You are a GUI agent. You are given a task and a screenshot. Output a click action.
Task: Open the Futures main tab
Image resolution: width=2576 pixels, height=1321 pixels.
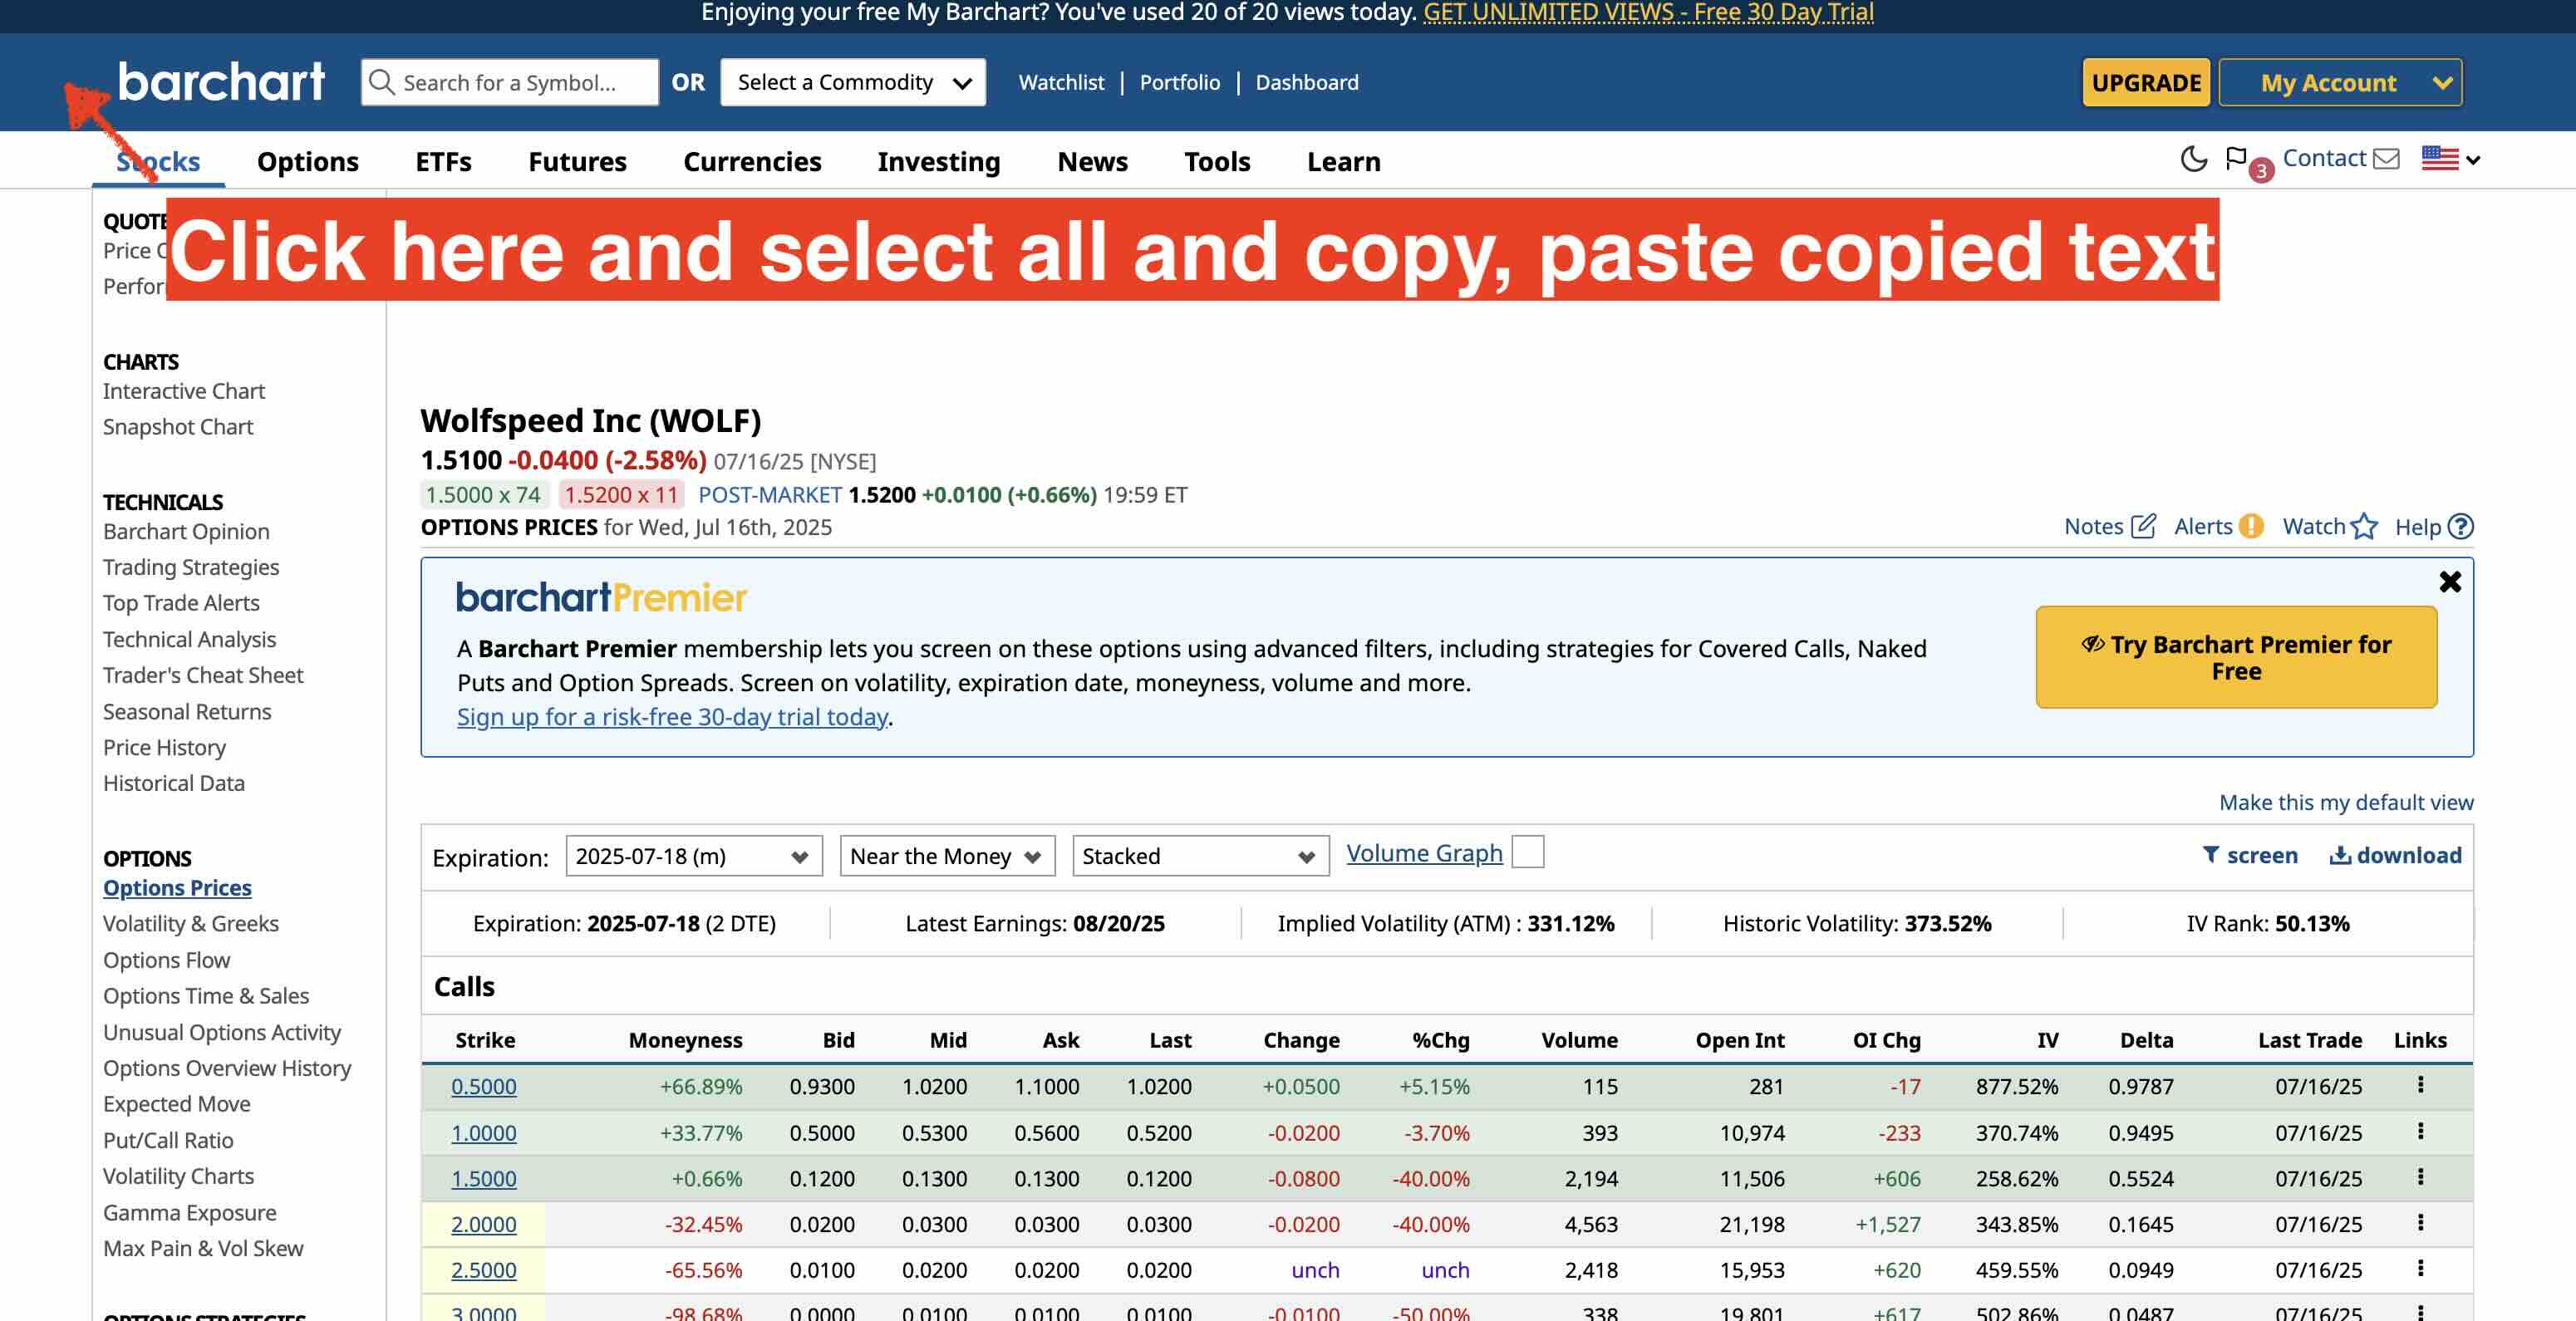tap(577, 161)
